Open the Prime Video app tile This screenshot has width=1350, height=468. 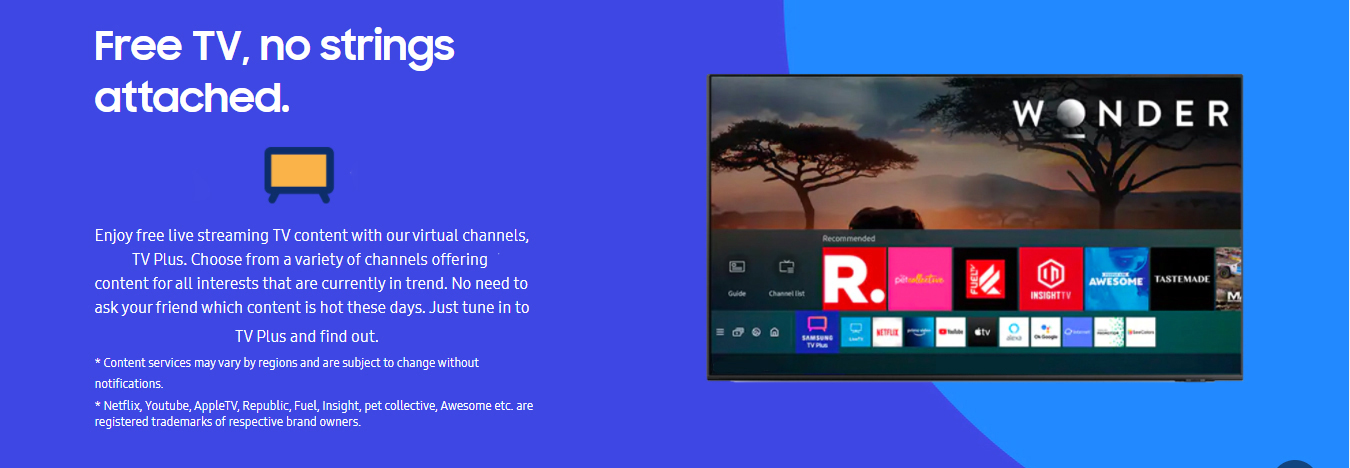pos(918,331)
